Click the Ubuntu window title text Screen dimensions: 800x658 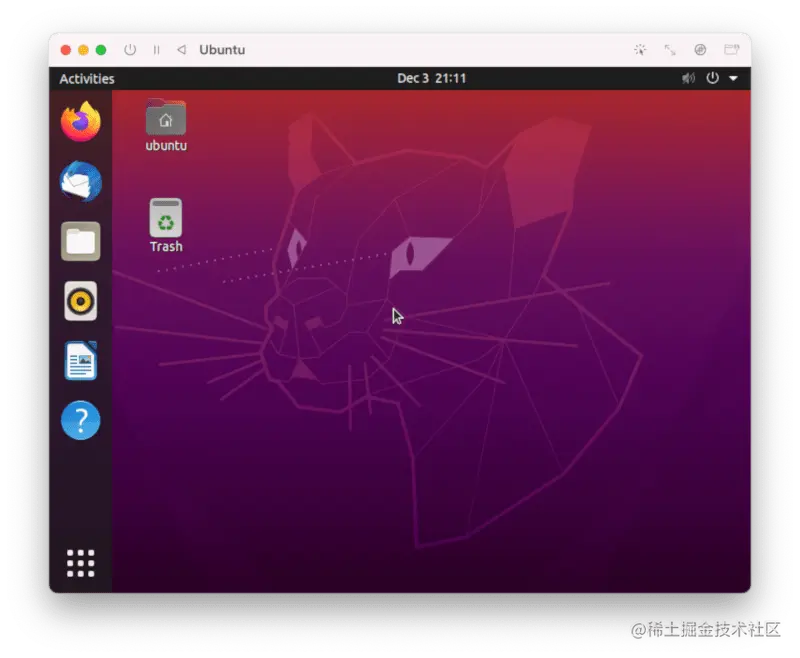pos(222,49)
